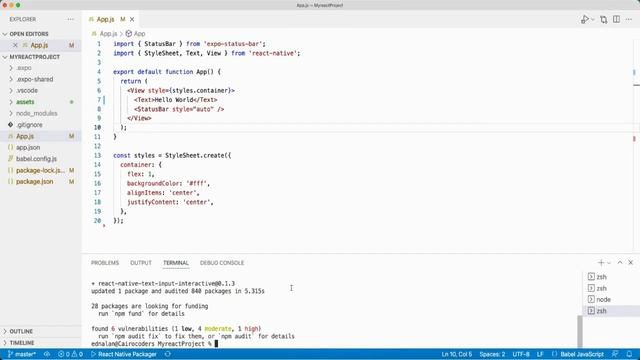Click the Synchronize Changes status icon
The image size is (640, 360).
point(47,354)
